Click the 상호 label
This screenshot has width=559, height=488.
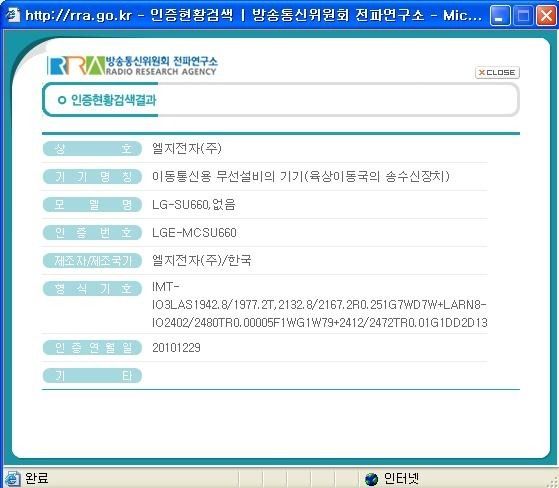(92, 148)
